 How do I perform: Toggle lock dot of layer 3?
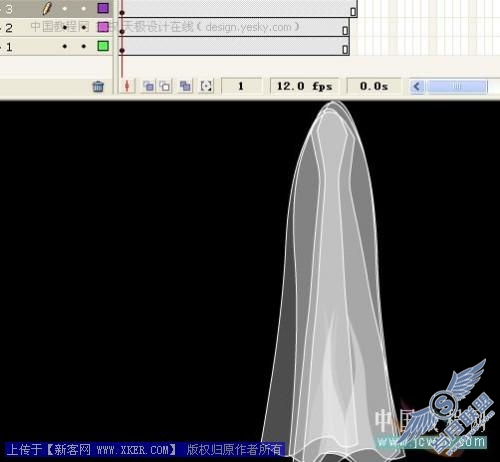coord(84,9)
